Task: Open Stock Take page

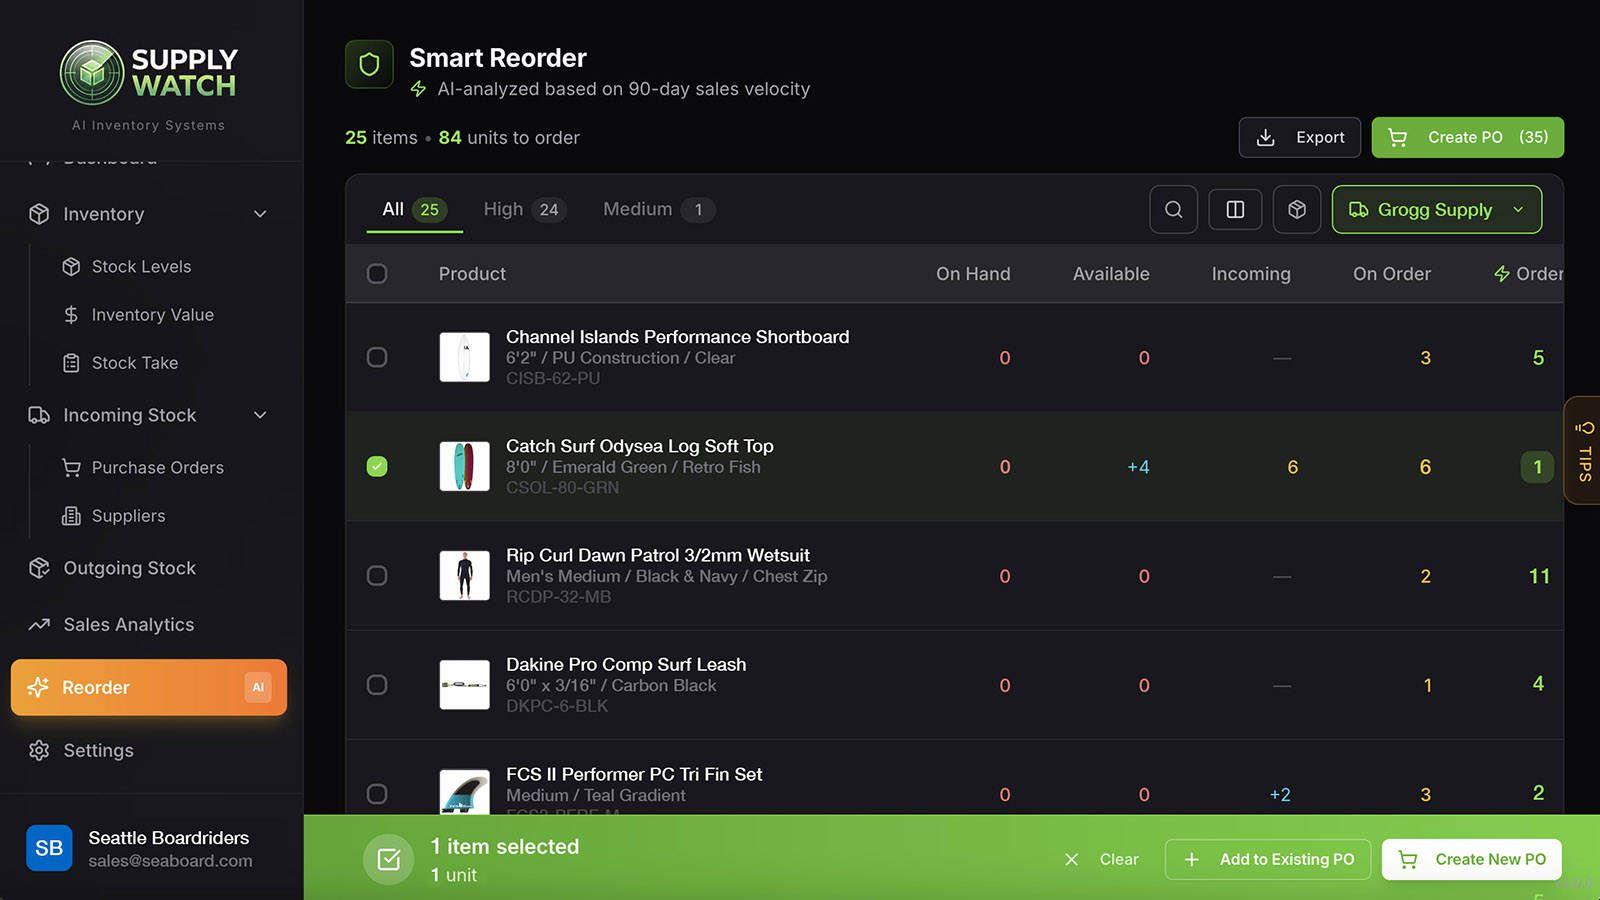Action: (135, 363)
